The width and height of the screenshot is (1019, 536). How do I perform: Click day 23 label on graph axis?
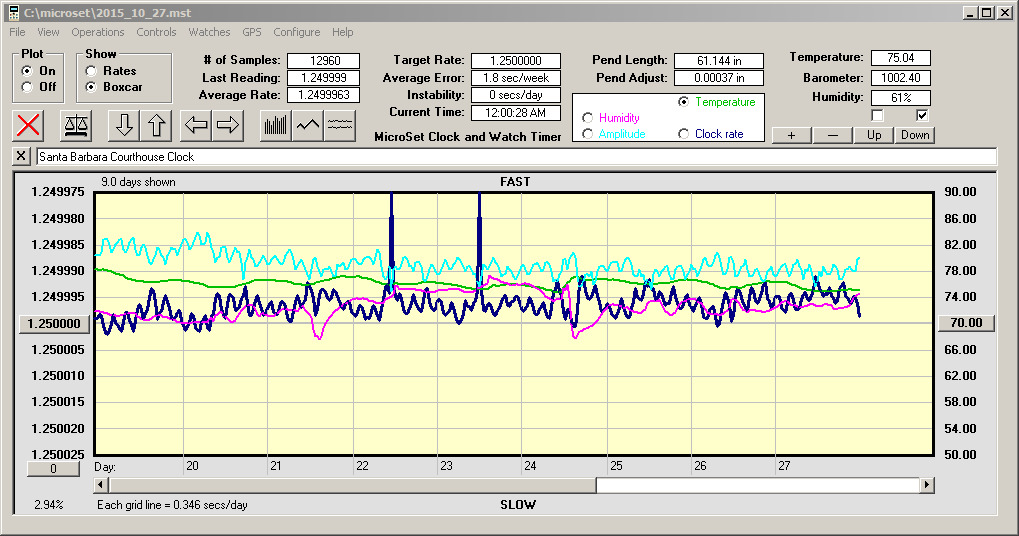click(x=446, y=466)
